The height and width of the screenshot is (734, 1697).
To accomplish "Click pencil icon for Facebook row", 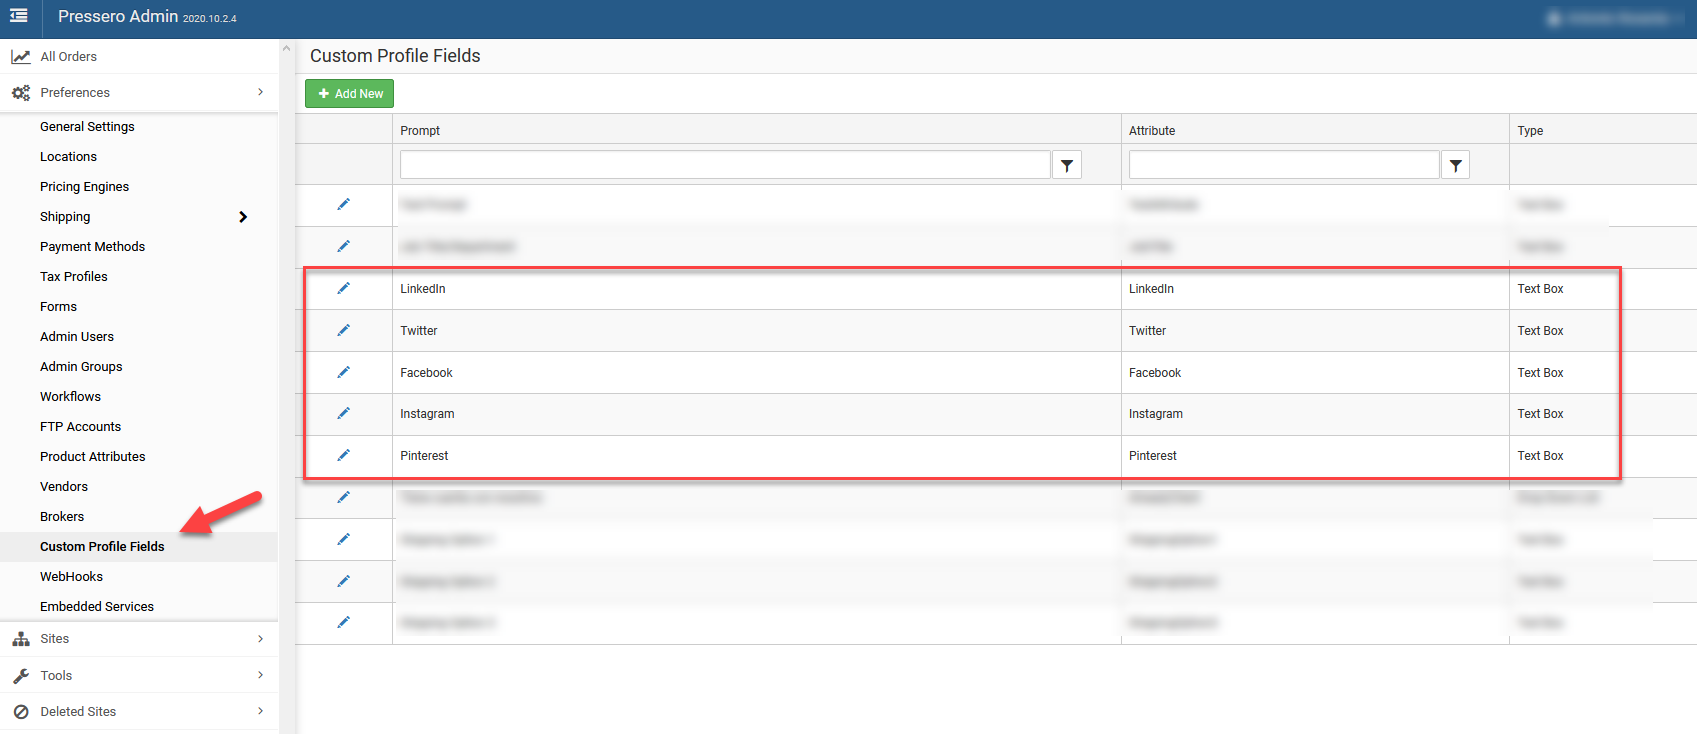I will pos(343,373).
